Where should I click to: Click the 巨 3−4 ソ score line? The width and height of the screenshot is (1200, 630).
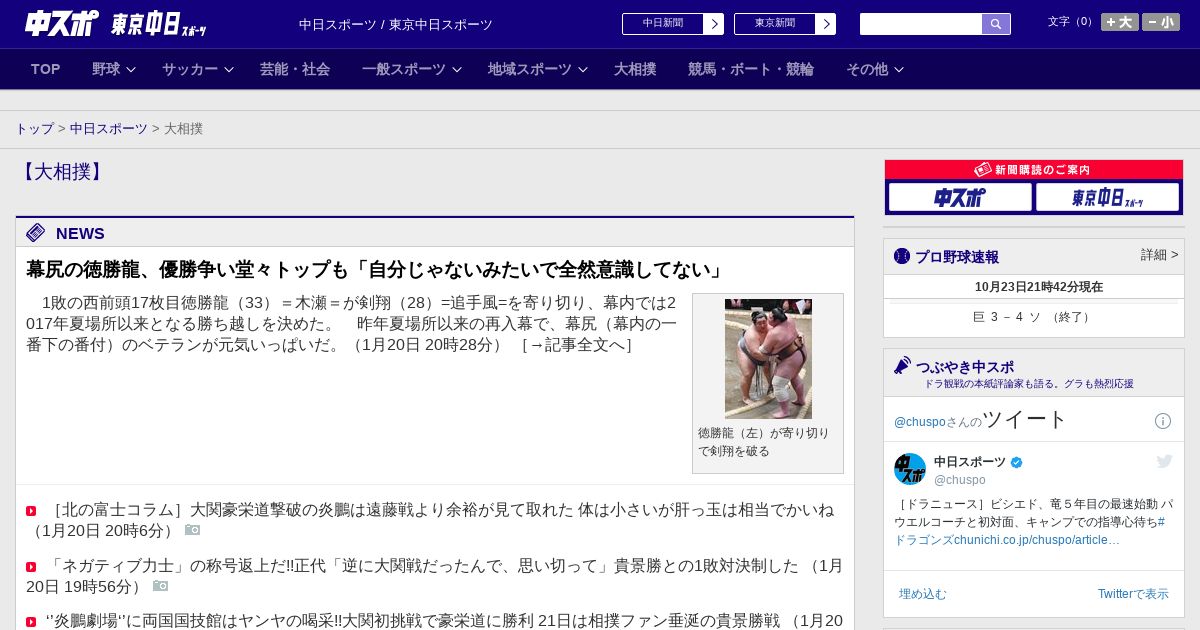1032,317
